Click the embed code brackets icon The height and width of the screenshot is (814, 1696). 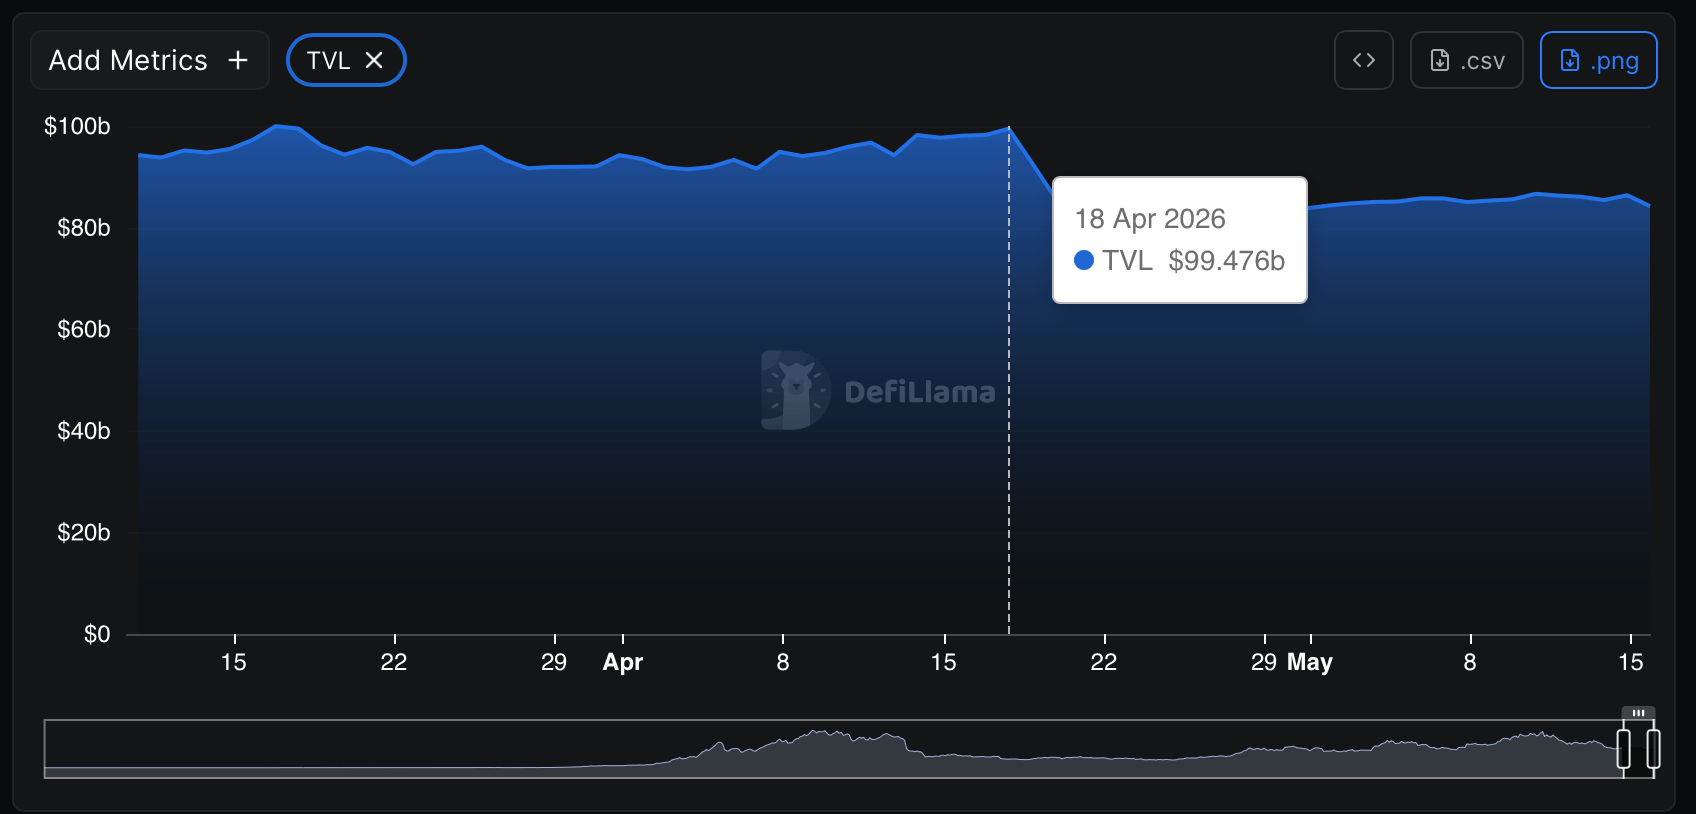pos(1363,60)
